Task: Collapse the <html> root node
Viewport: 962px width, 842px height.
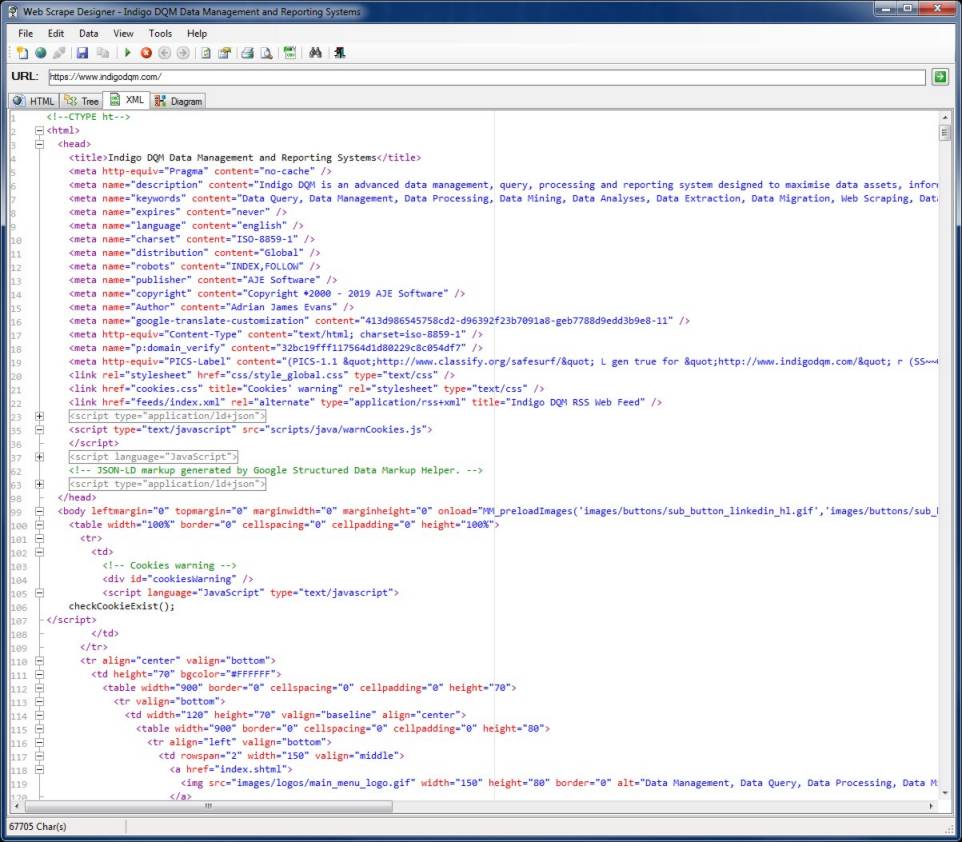Action: pos(39,131)
